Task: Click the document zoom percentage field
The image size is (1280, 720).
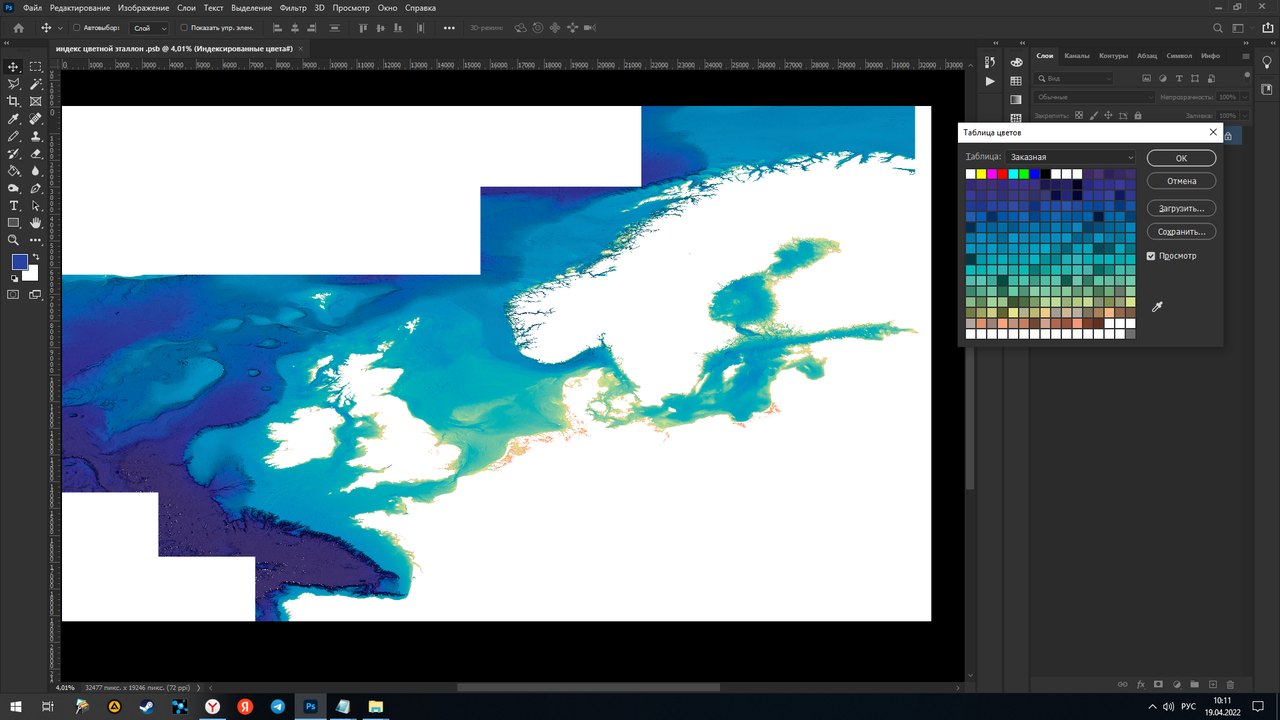Action: (x=65, y=688)
